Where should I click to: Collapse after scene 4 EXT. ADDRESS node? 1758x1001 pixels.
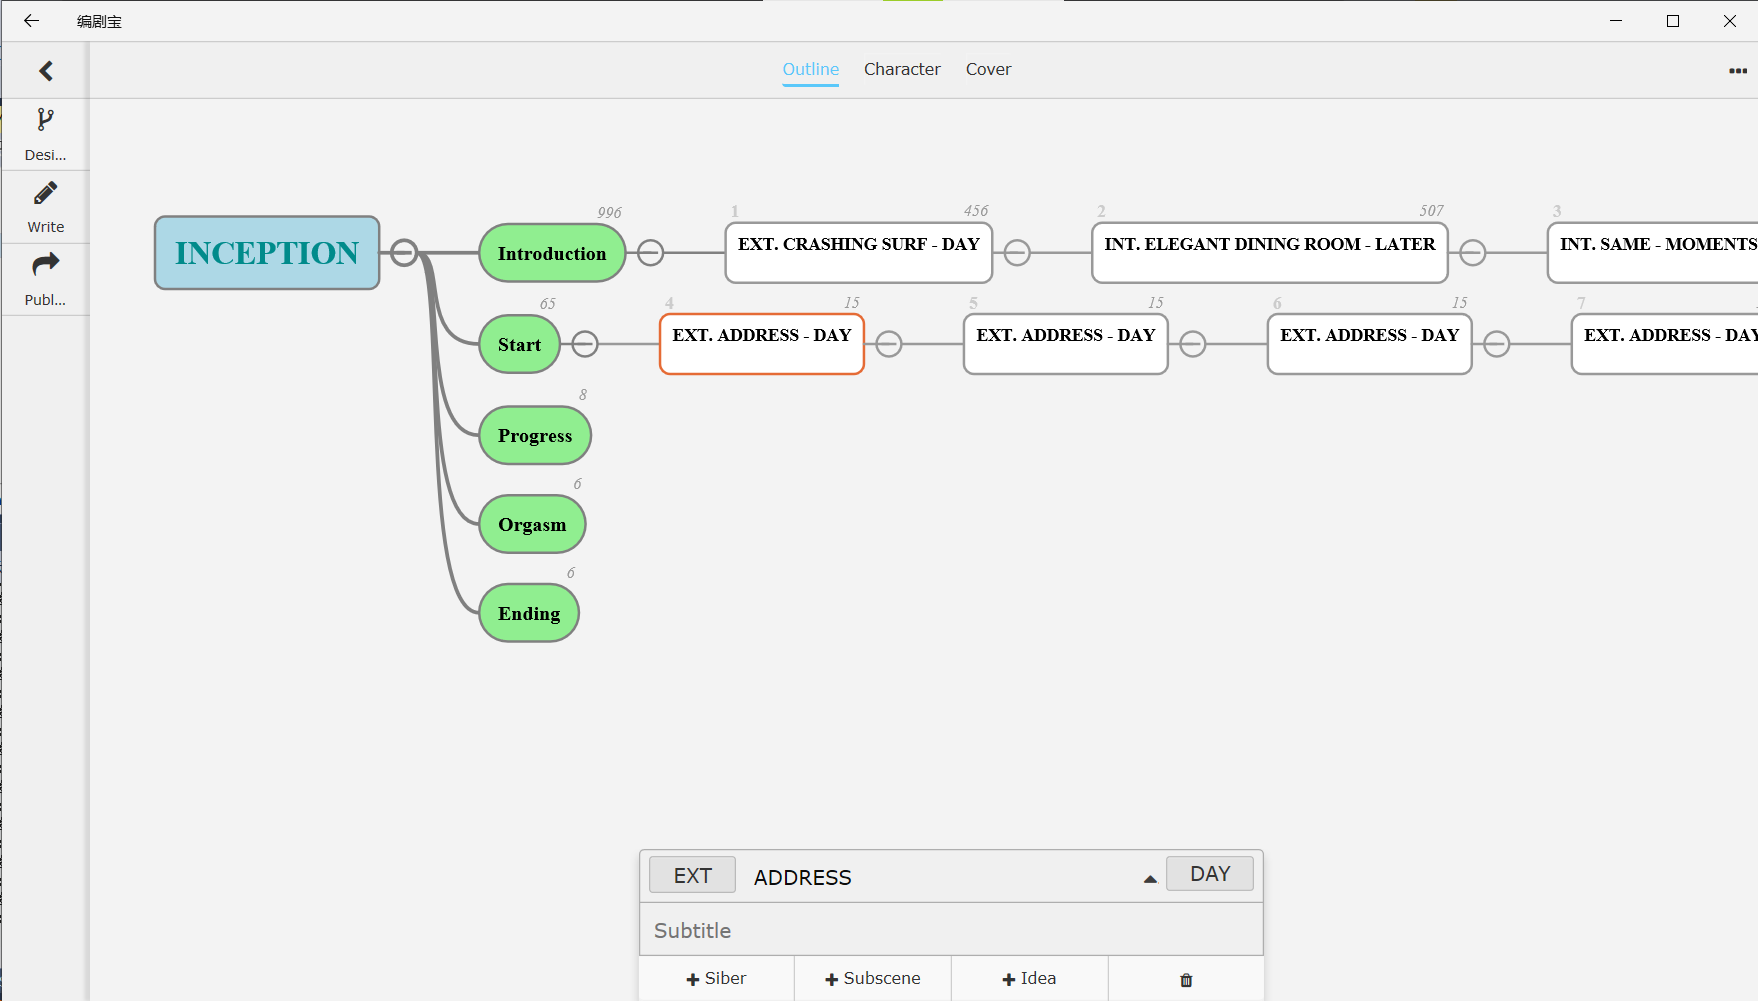[889, 344]
